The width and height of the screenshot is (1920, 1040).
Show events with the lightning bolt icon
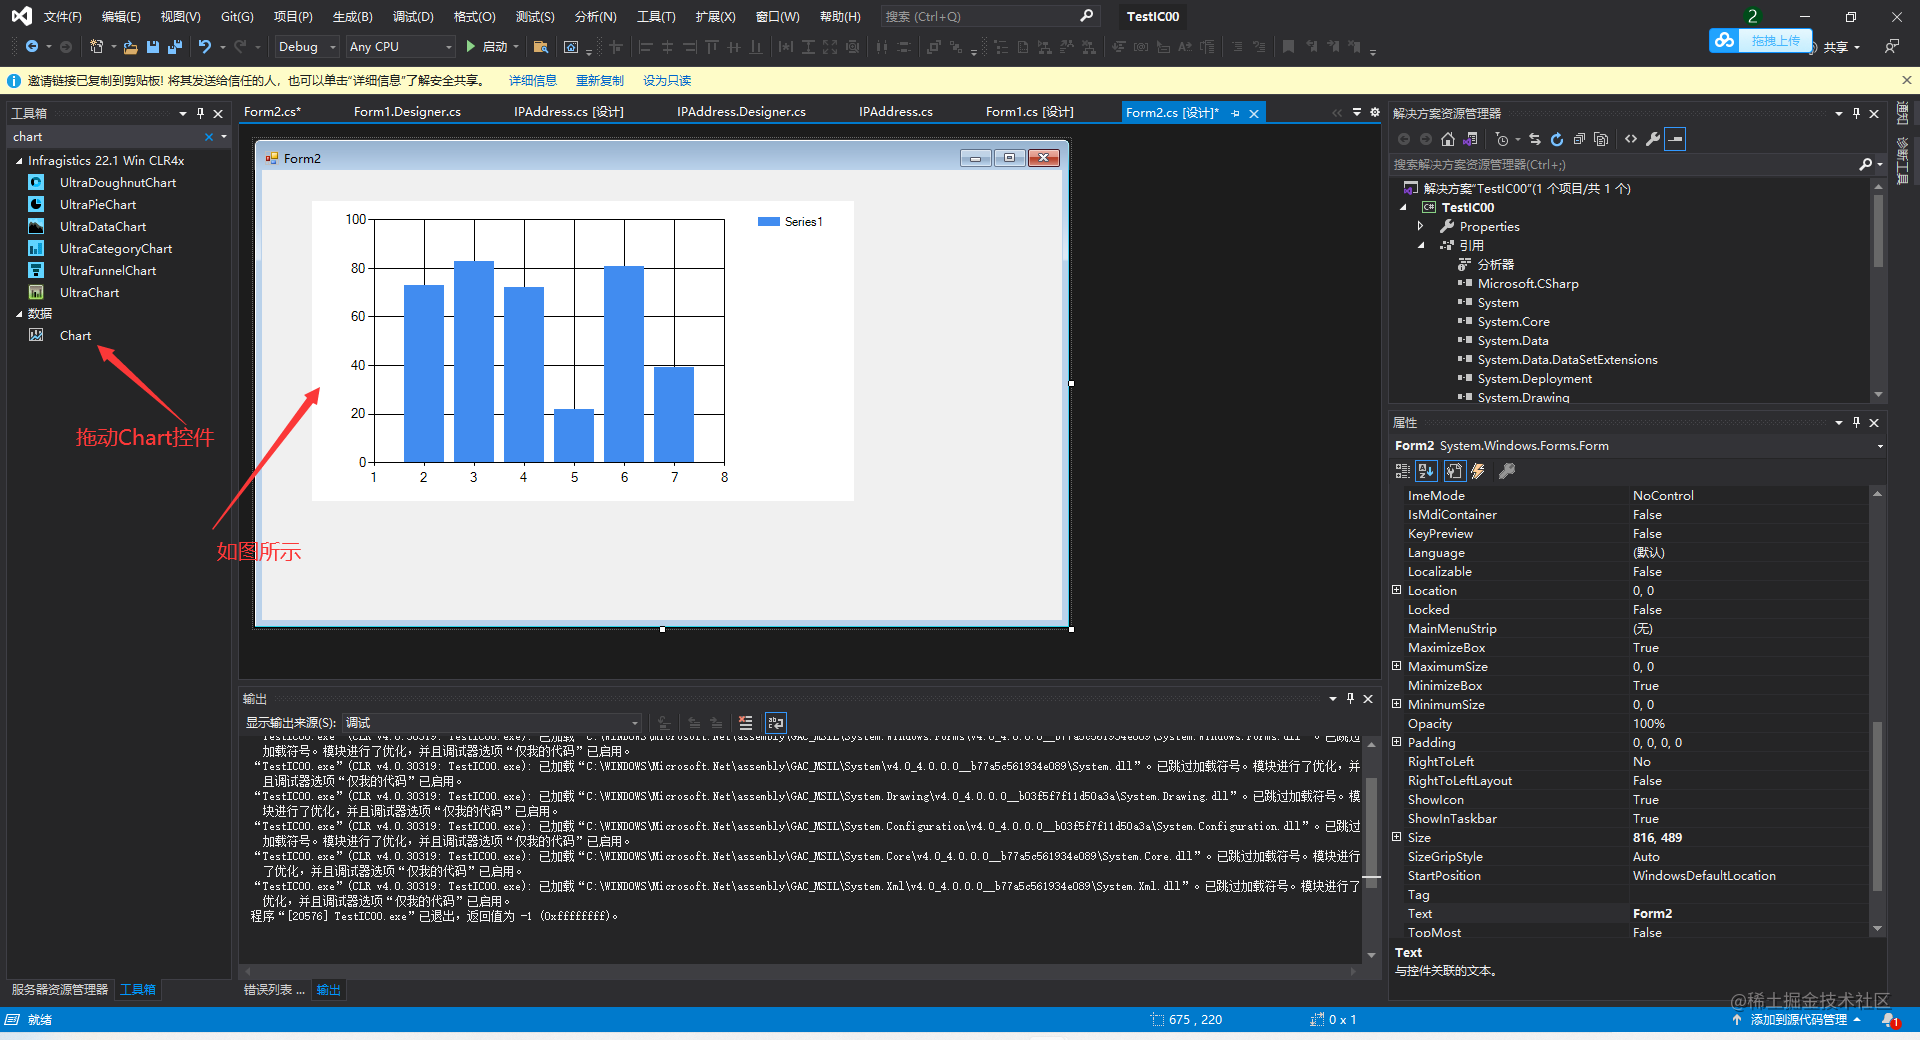point(1478,471)
